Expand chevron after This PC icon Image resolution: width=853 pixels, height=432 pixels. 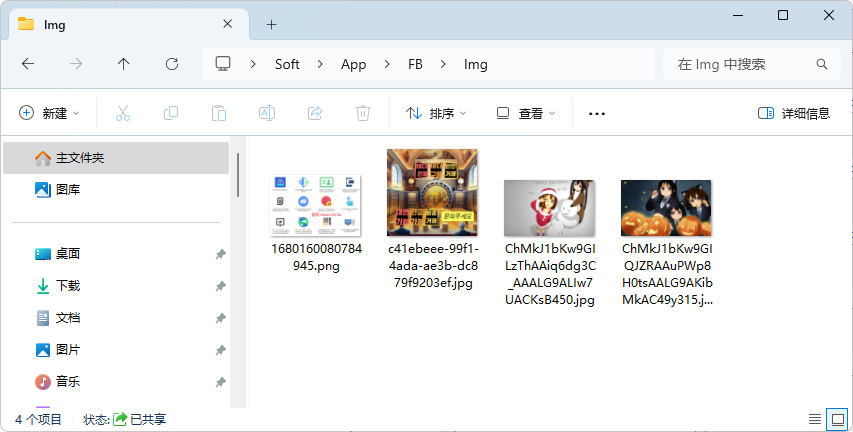pos(253,64)
